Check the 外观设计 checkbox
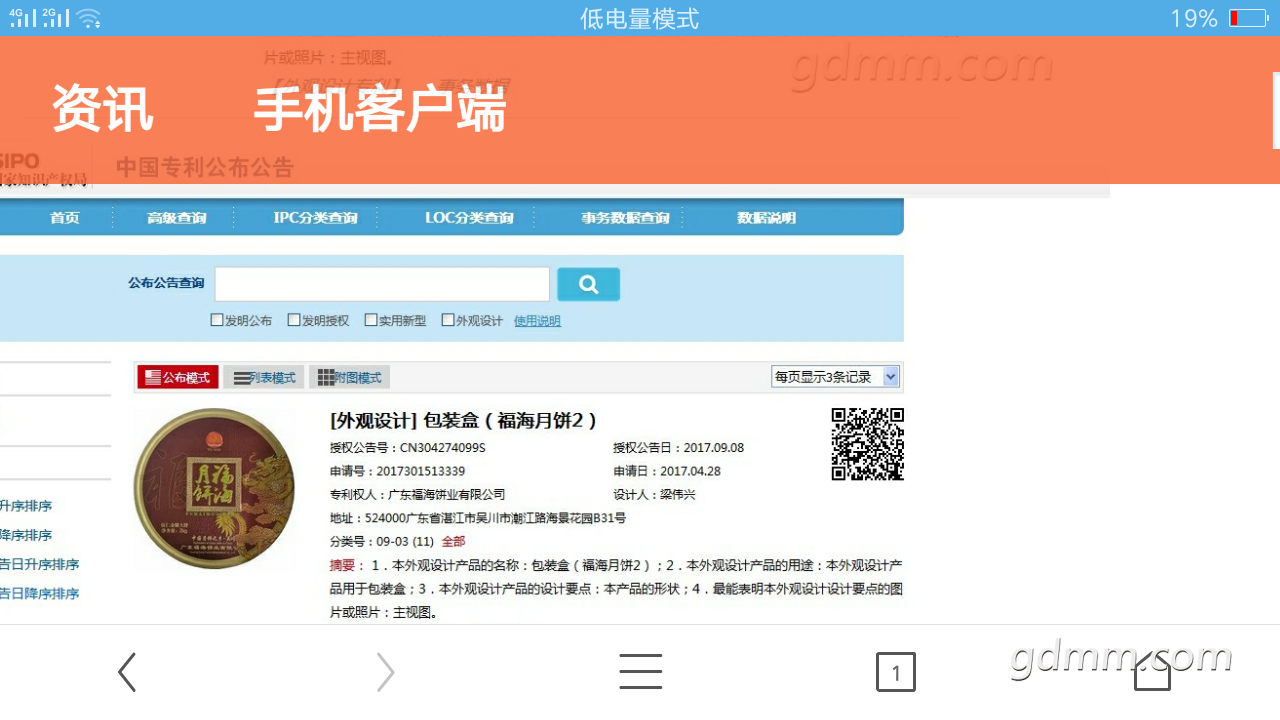The image size is (1280, 720). [x=448, y=320]
